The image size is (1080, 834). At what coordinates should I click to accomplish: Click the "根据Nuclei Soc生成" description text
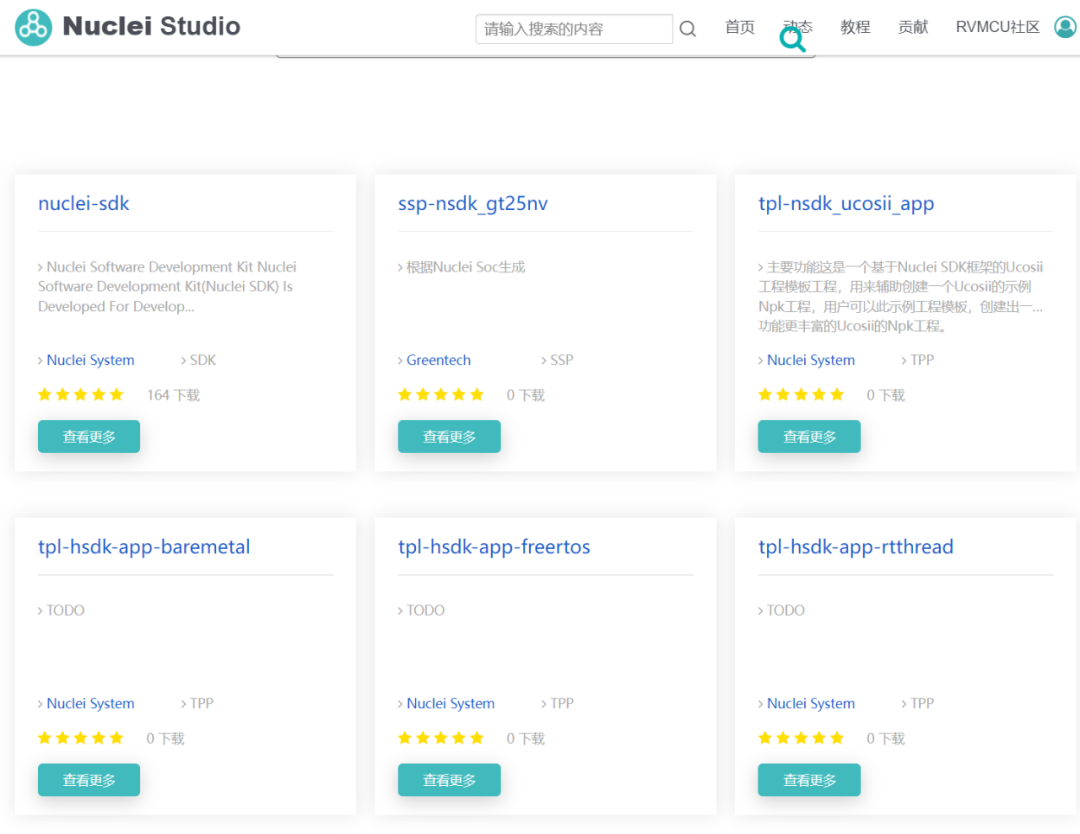tap(466, 267)
